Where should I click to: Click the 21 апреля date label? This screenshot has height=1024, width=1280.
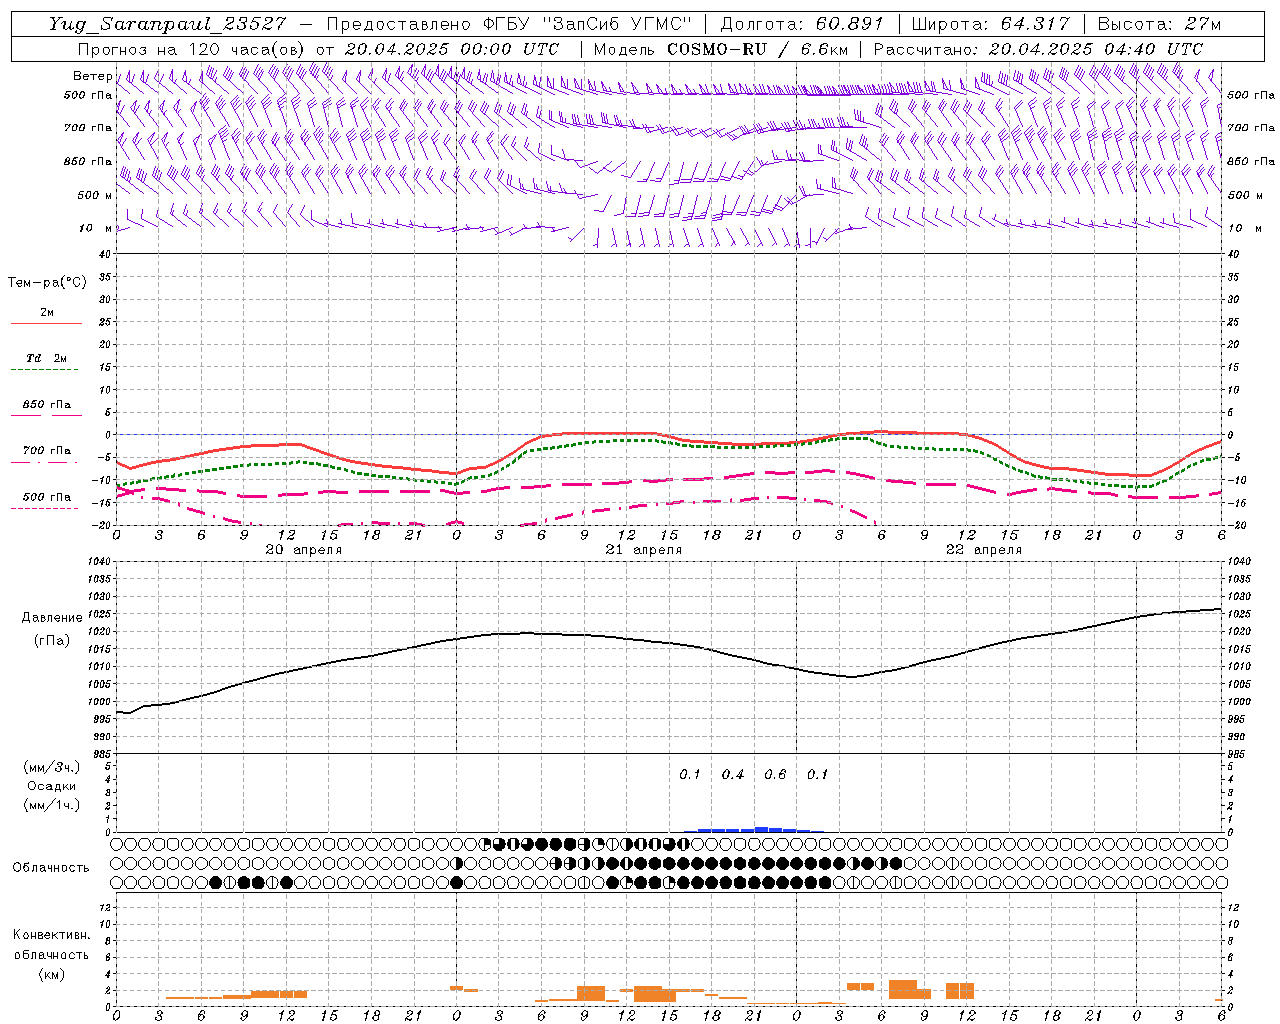point(644,550)
